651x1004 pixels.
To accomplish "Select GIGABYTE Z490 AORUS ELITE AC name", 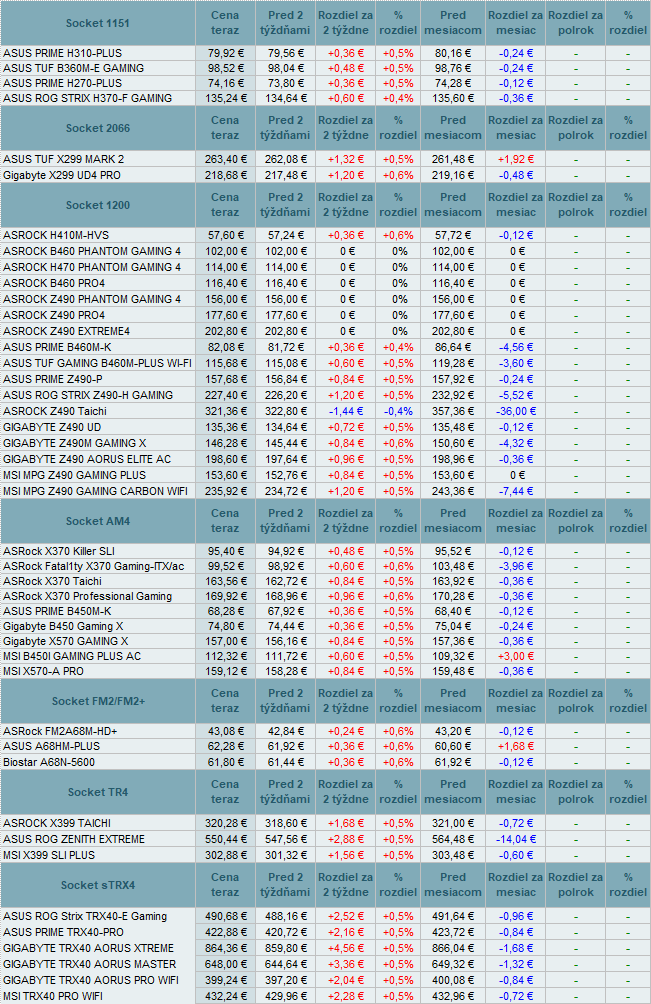I will tap(87, 459).
